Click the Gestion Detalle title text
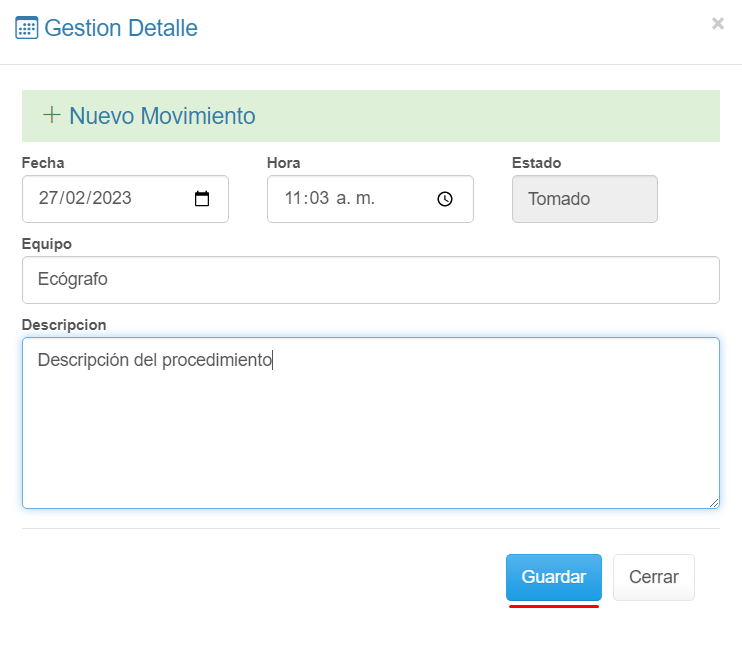742x649 pixels. coord(121,28)
